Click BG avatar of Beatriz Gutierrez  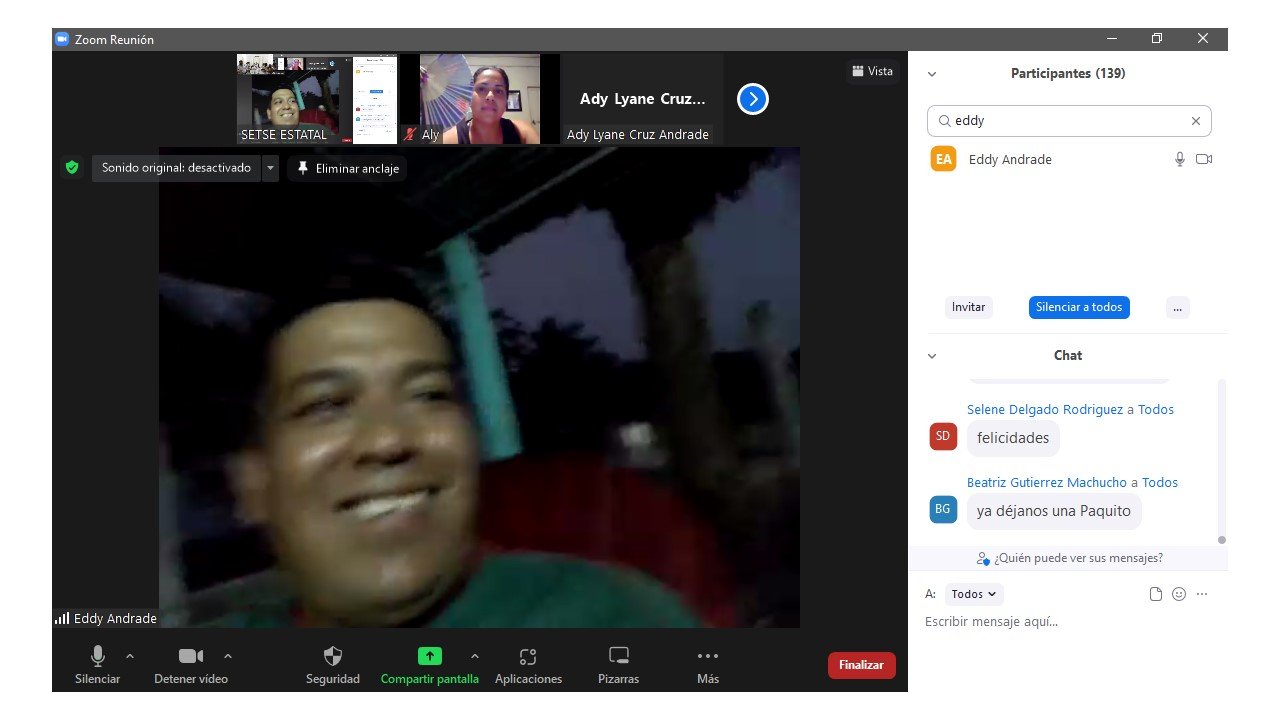pyautogui.click(x=943, y=509)
